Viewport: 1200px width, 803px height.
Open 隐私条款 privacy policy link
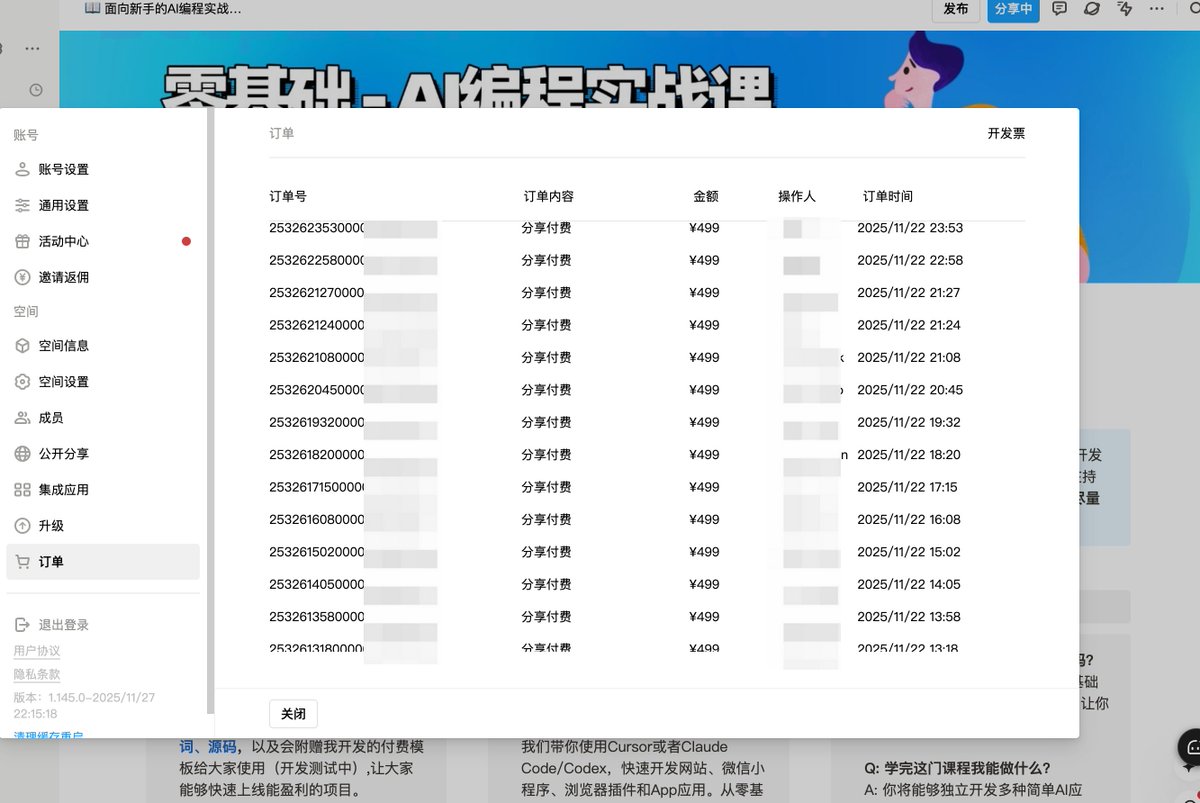37,674
